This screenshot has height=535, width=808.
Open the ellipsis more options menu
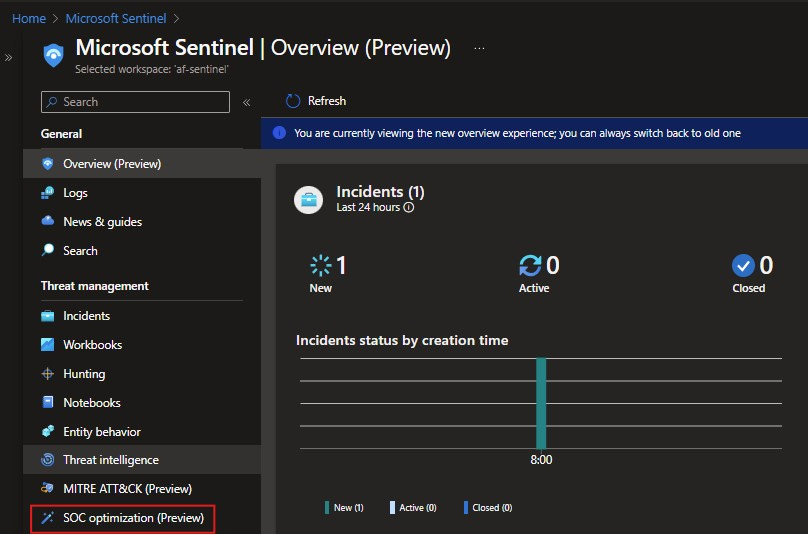click(x=479, y=48)
